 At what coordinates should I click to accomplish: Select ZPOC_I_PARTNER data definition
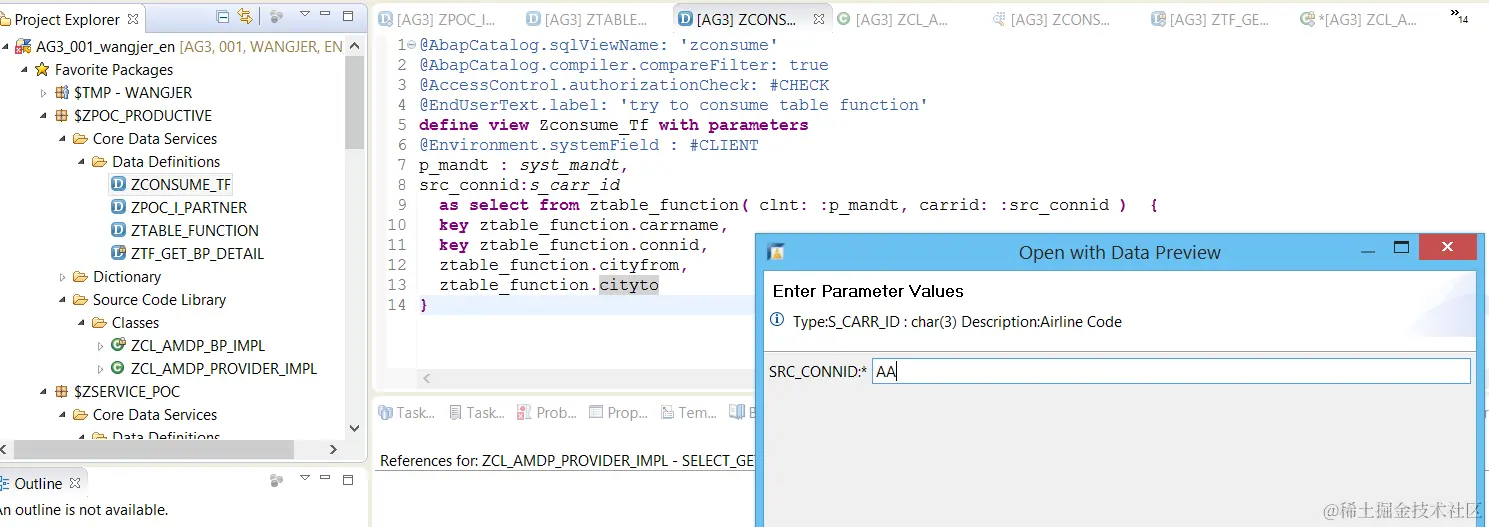tap(189, 208)
